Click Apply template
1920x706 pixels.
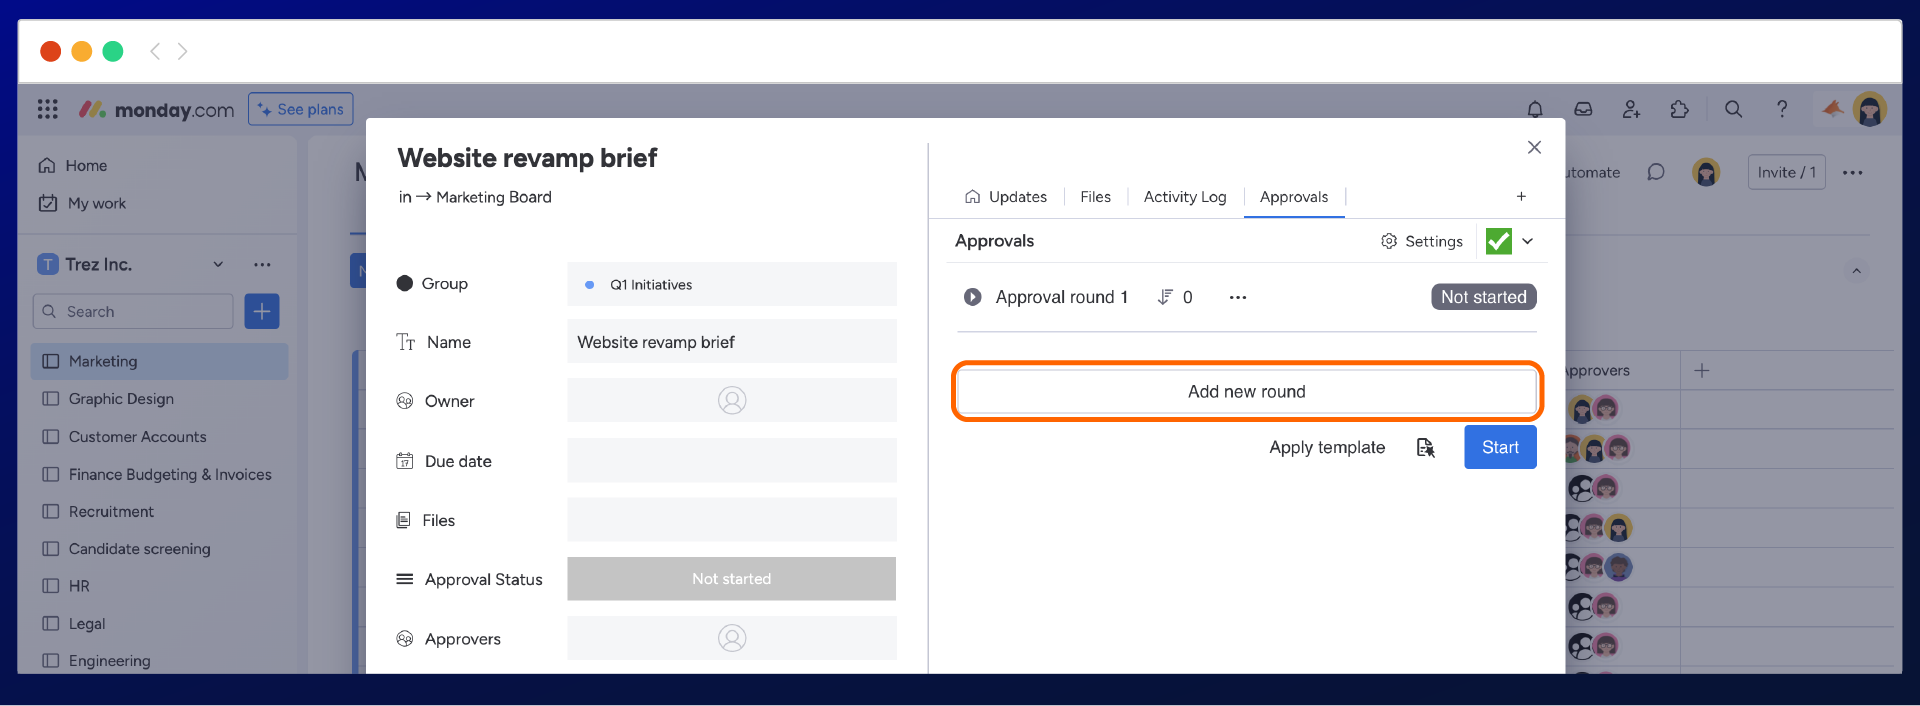[x=1327, y=447]
